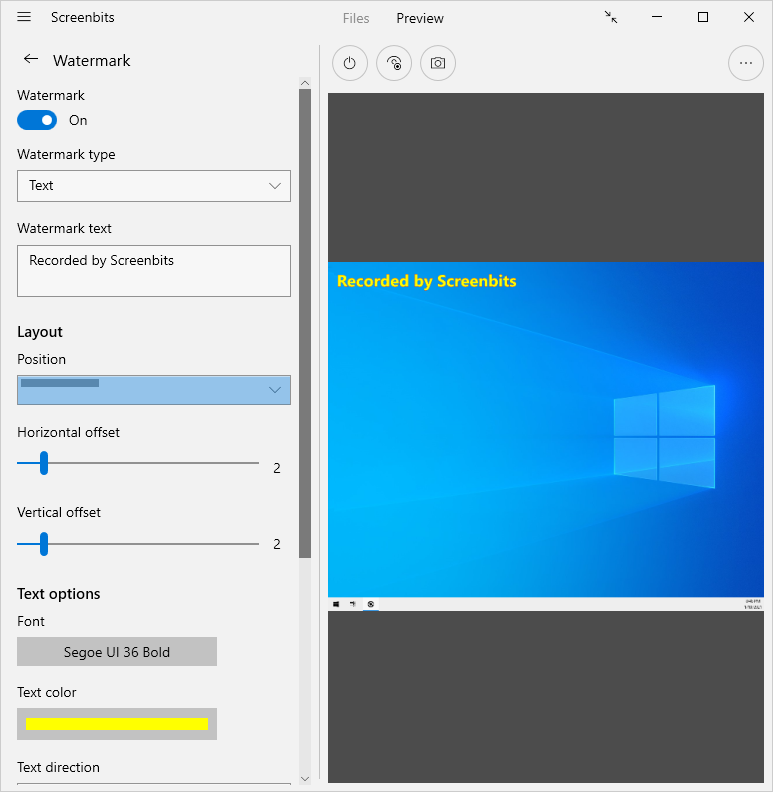Screen dimensions: 773x792
Task: Switch to the Files tab
Action: pyautogui.click(x=356, y=19)
